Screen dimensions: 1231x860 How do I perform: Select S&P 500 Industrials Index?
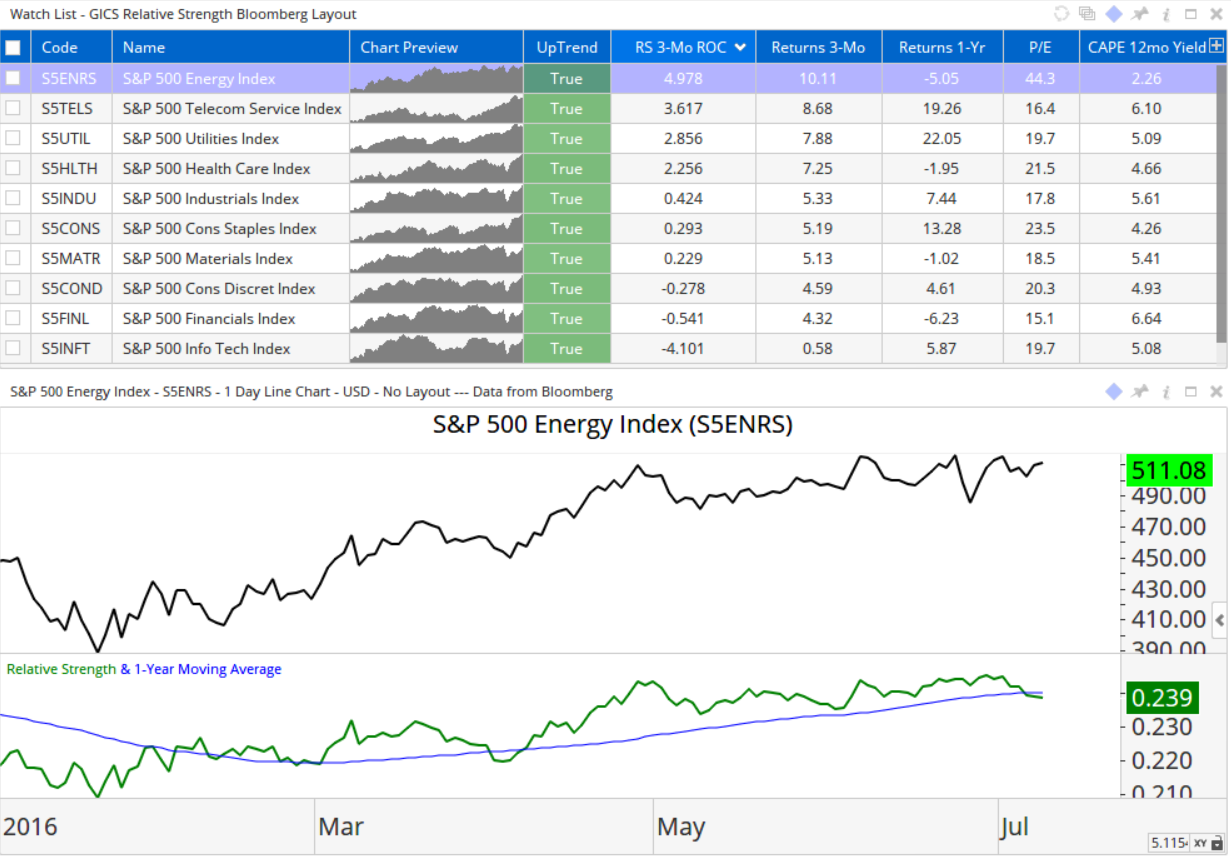point(211,198)
